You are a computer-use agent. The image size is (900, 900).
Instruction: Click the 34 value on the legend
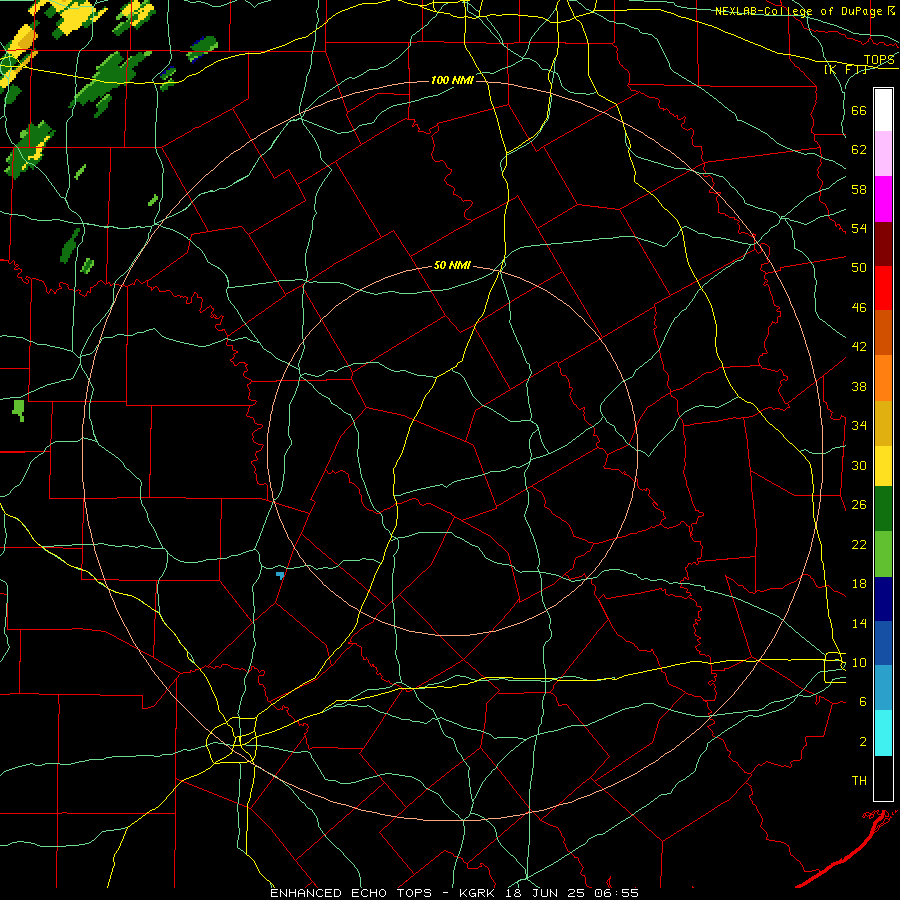859,425
